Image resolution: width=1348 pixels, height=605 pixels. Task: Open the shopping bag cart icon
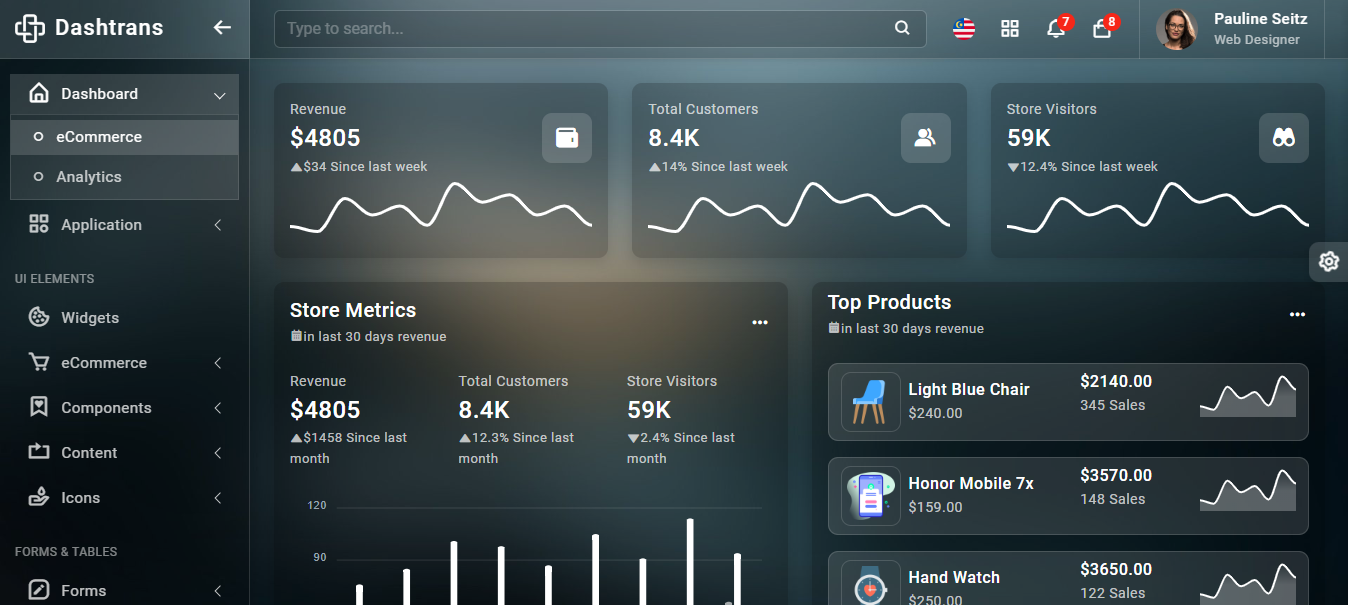tap(1102, 29)
